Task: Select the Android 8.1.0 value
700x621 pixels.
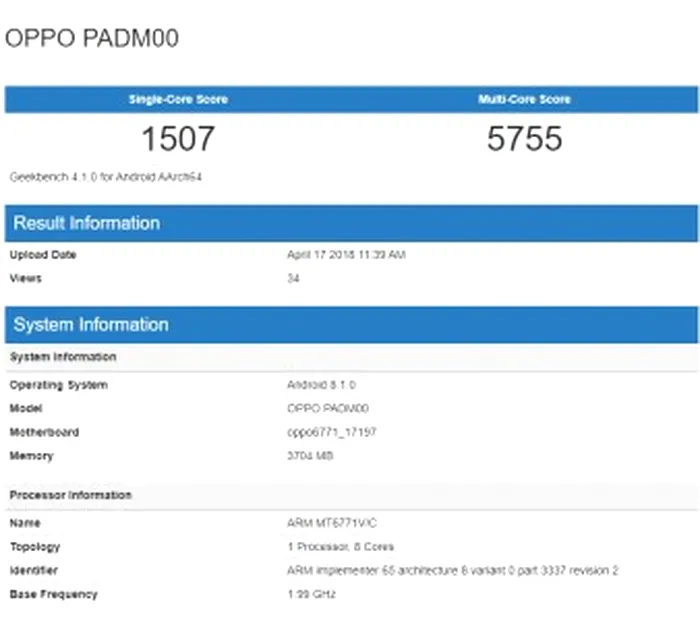Action: 321,385
